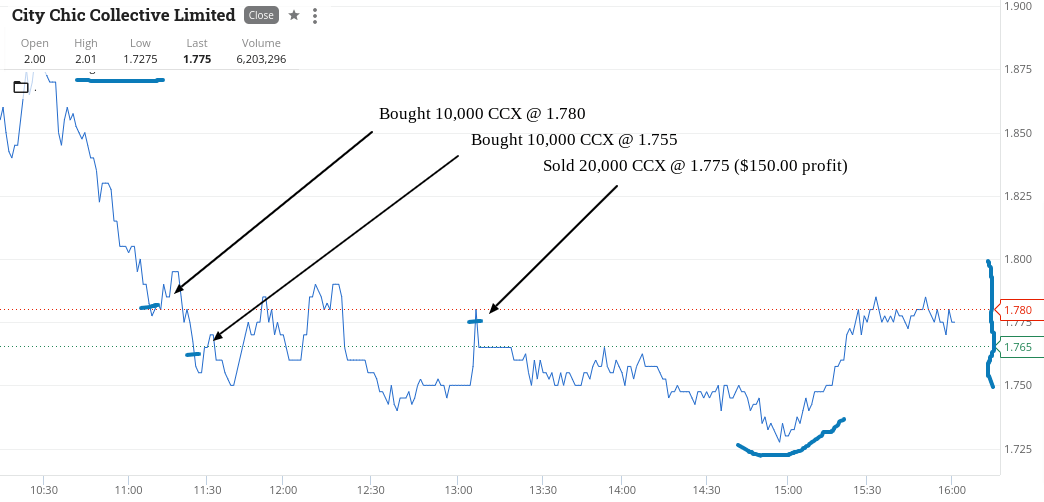Image resolution: width=1044 pixels, height=502 pixels.
Task: Click the folder icon below the stats
Action: coord(21,87)
